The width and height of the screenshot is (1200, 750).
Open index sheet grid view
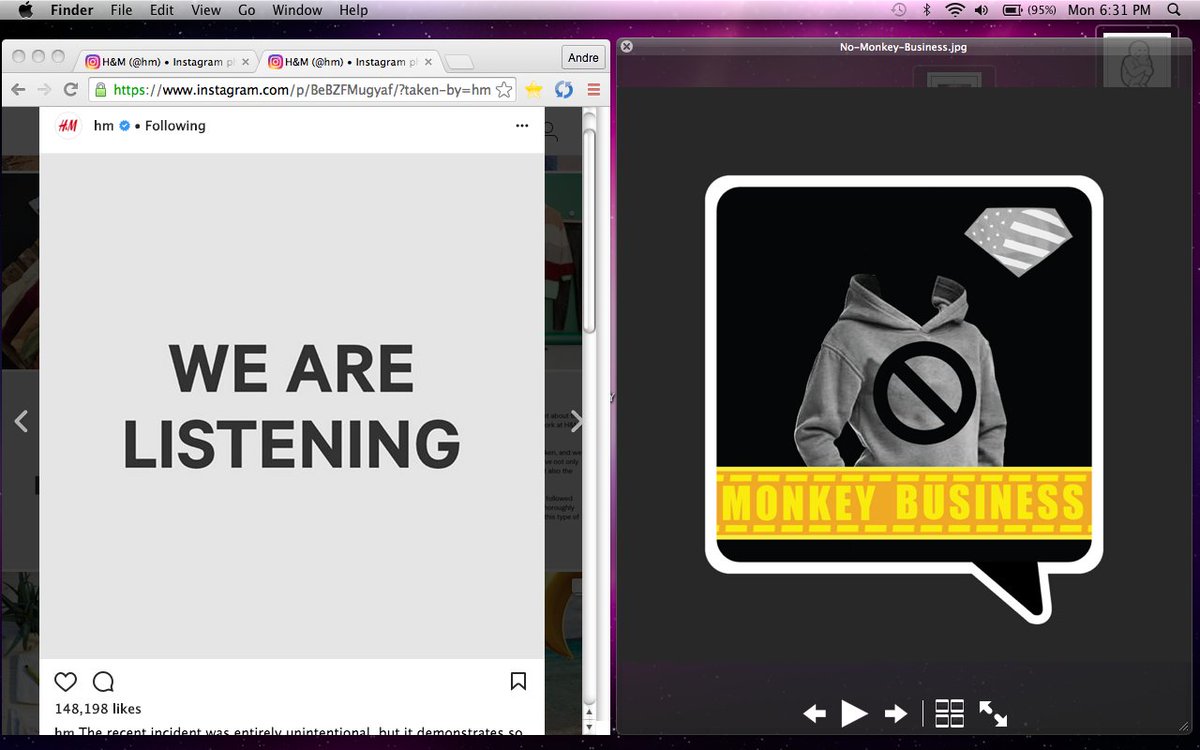tap(949, 713)
